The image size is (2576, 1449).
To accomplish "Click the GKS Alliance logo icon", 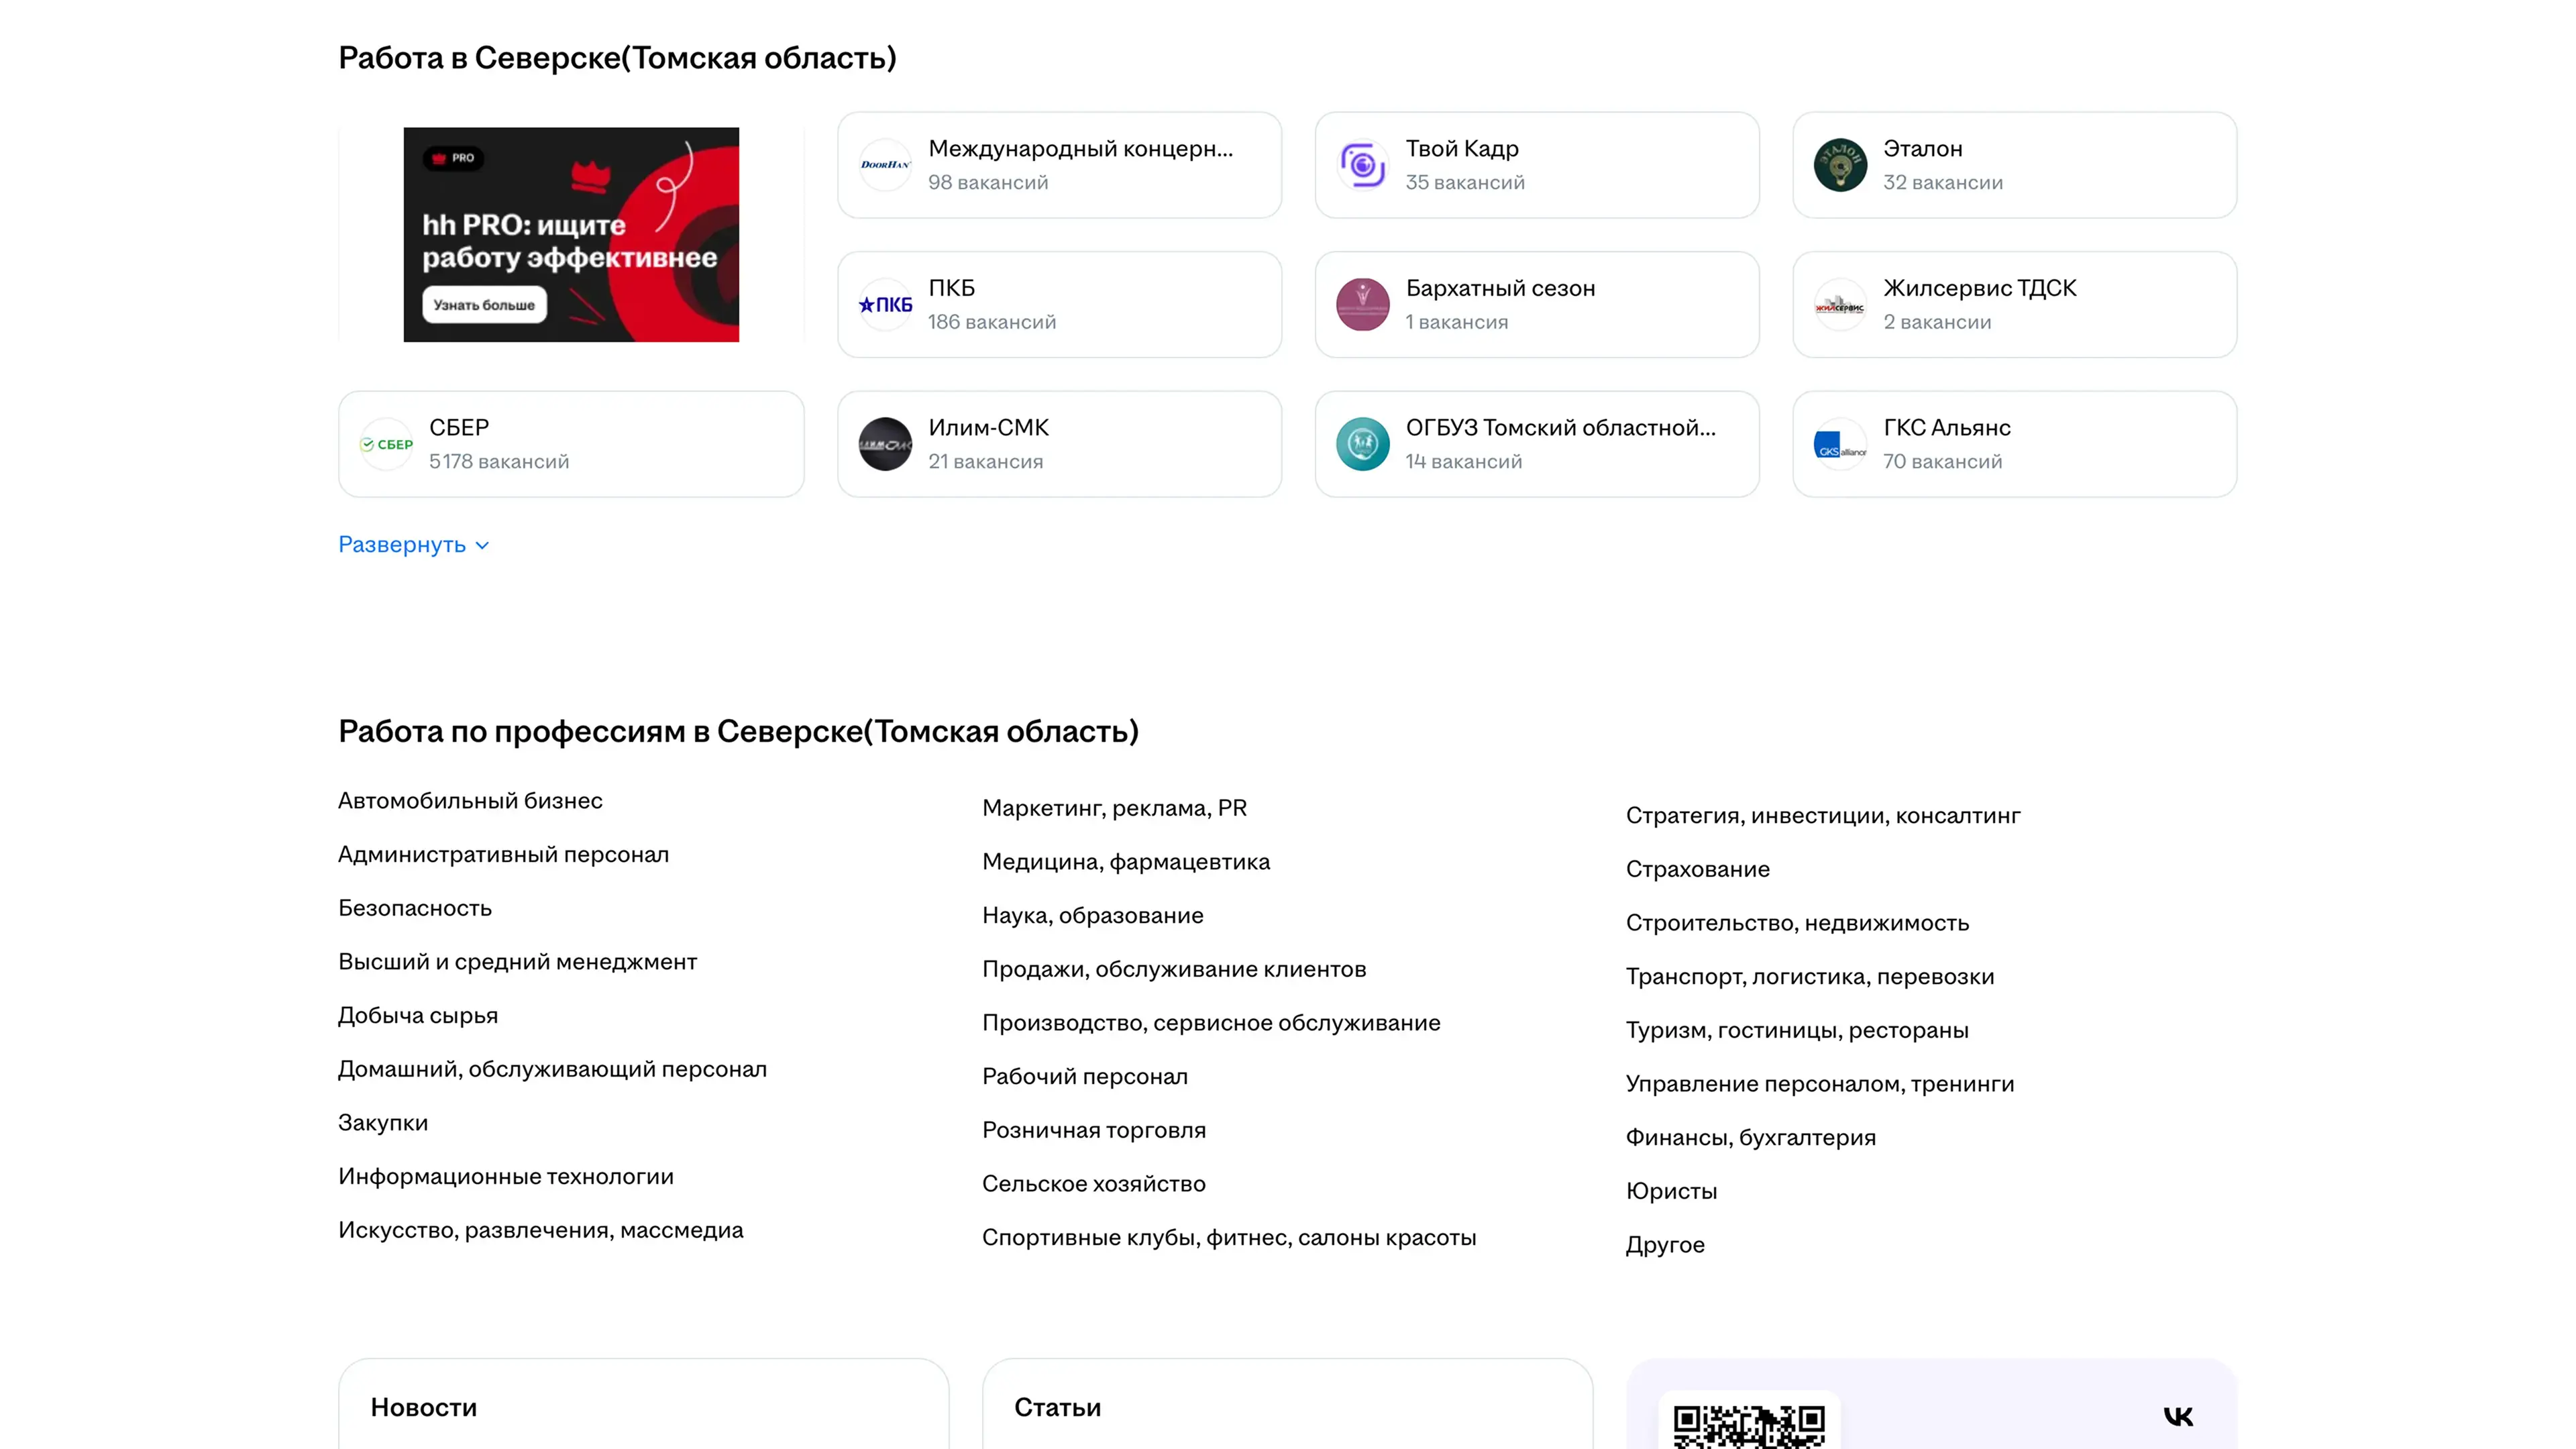I will [x=1840, y=444].
